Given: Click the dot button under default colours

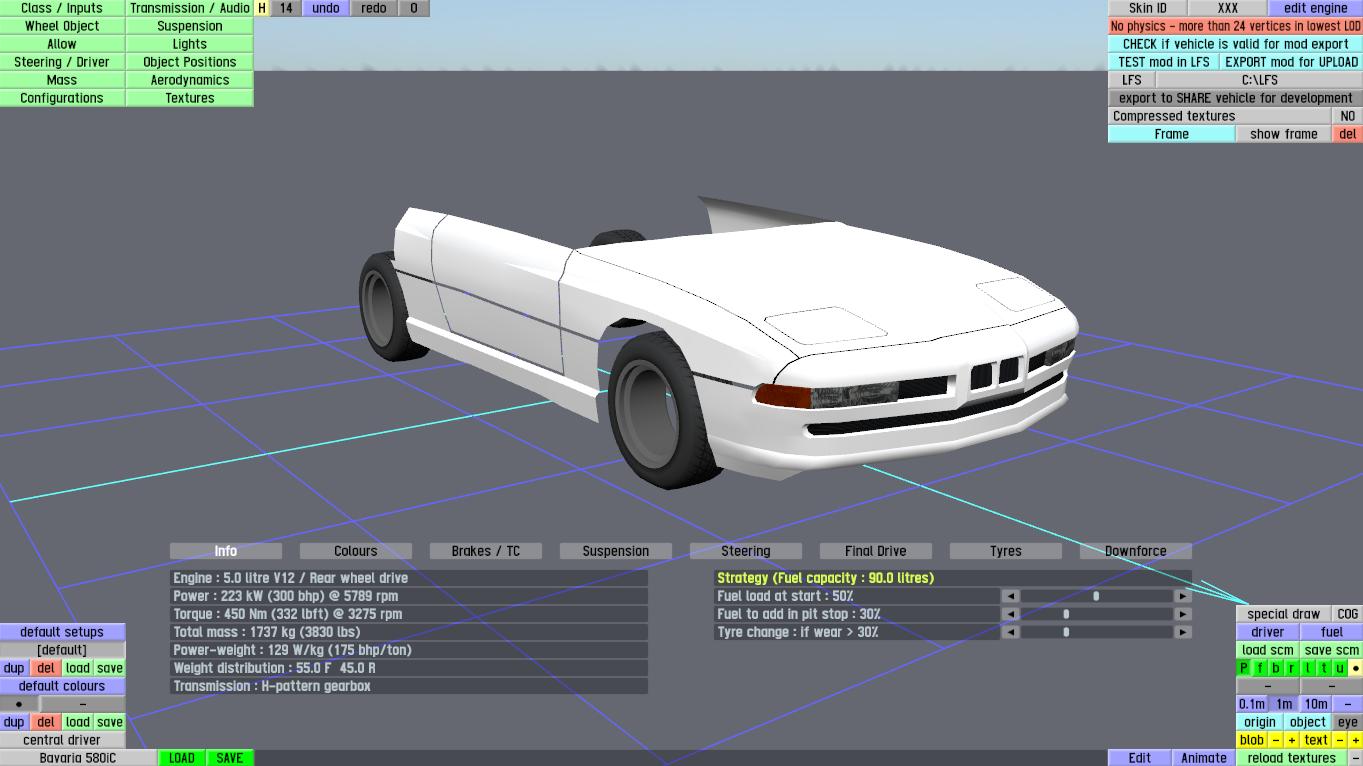Looking at the screenshot, I should [19, 704].
